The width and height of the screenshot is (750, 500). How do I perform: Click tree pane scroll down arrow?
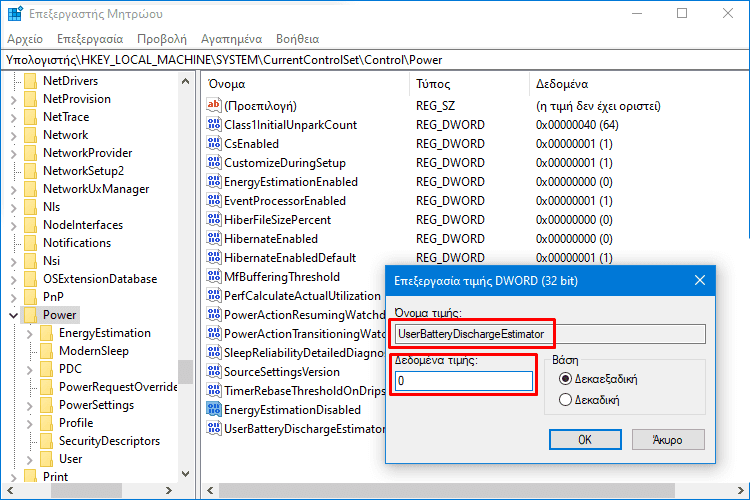(x=186, y=474)
